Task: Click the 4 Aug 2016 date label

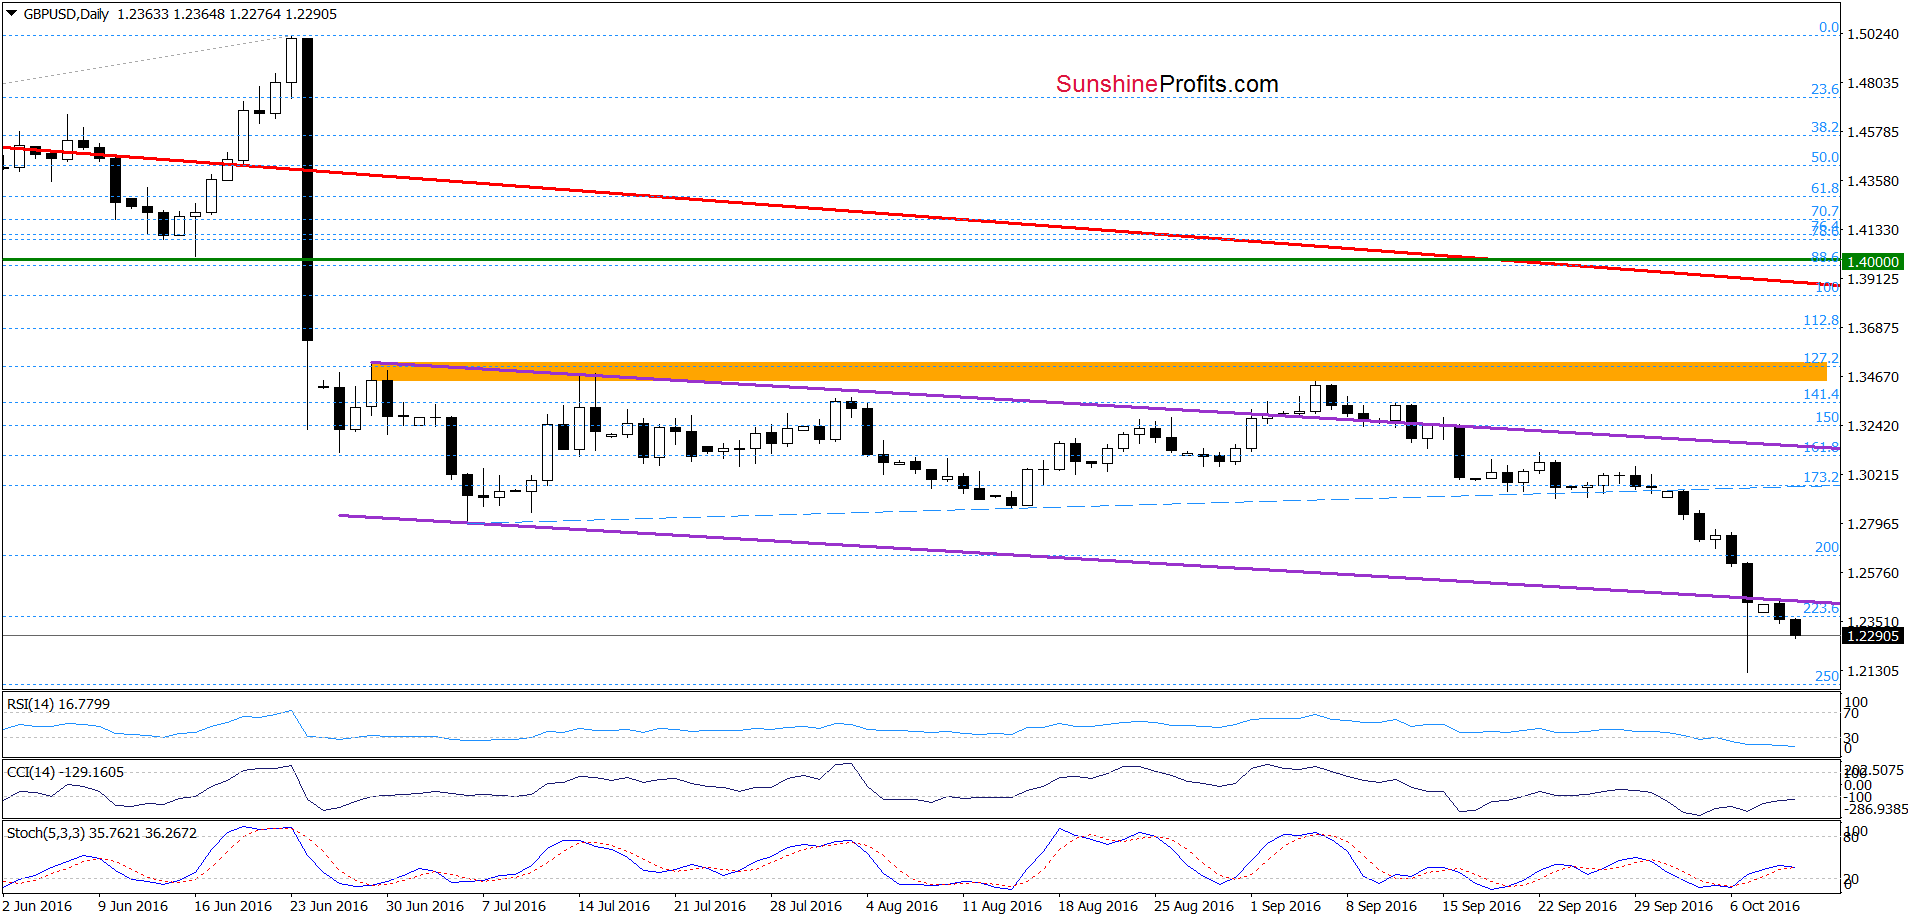Action: pos(902,906)
